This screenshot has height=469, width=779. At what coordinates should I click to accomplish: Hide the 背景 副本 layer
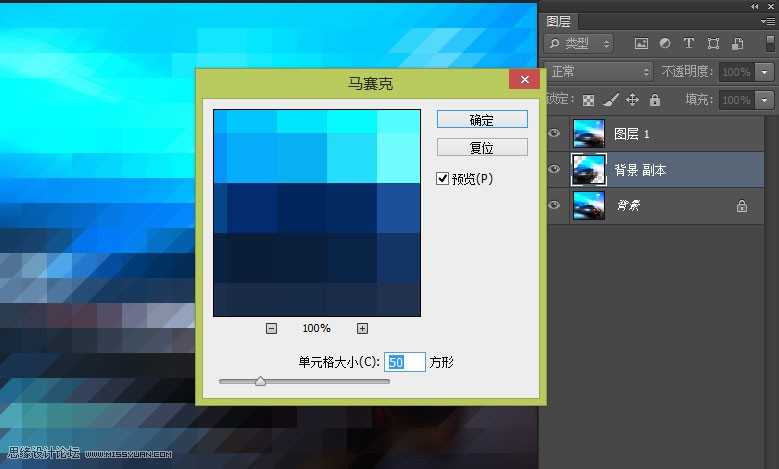pos(555,170)
